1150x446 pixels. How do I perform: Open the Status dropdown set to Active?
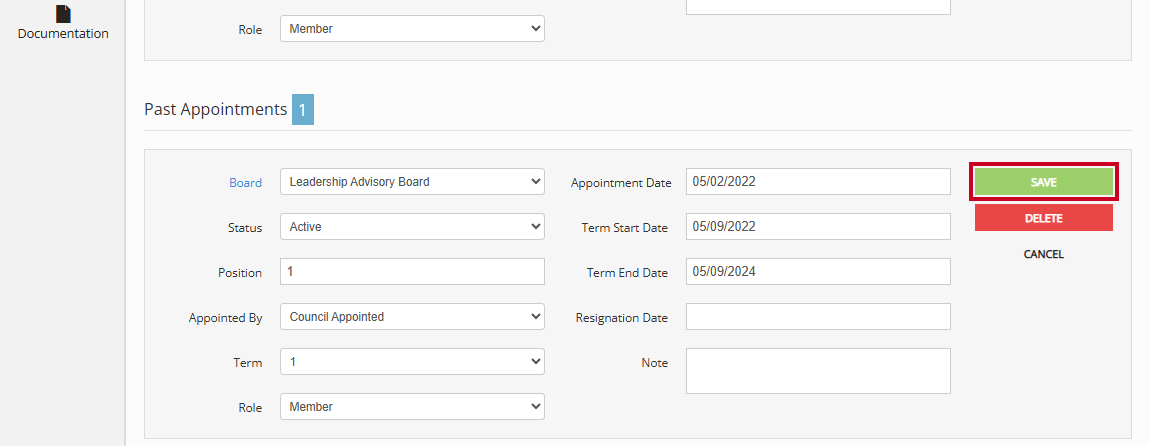412,227
